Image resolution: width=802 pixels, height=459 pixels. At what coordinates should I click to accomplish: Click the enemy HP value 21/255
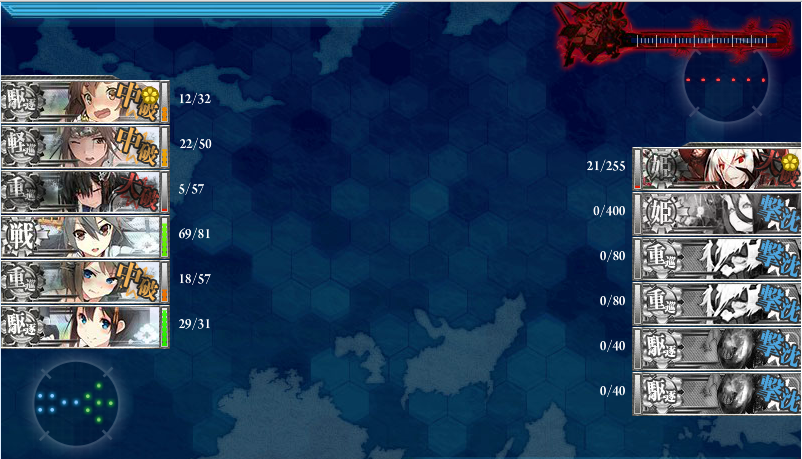606,166
